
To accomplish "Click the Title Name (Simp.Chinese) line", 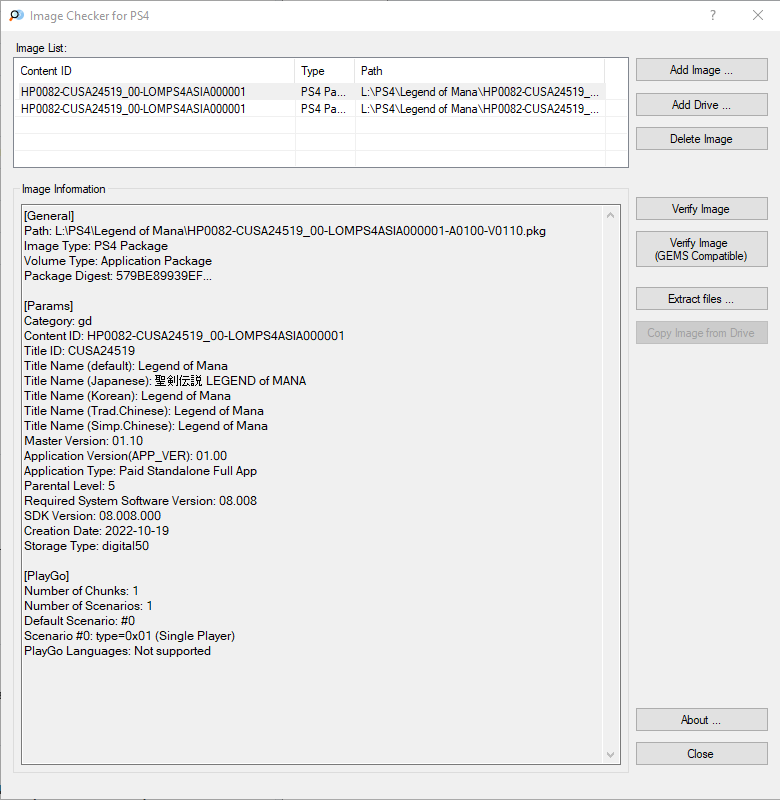I will [146, 426].
